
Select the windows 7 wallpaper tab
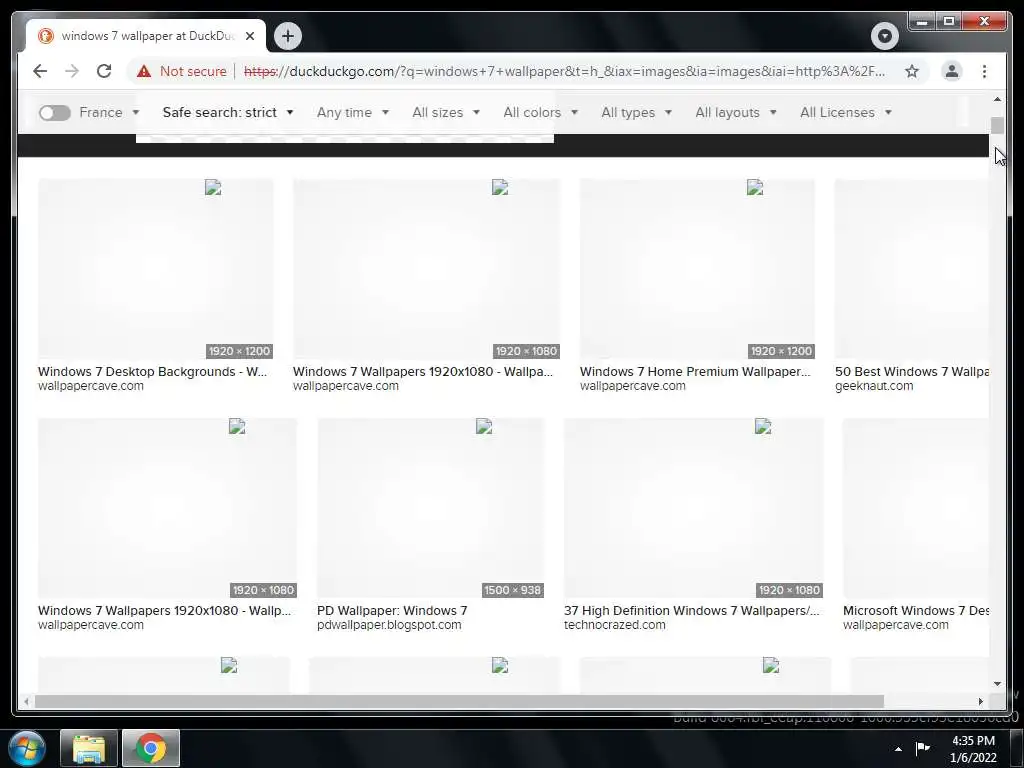coord(146,36)
